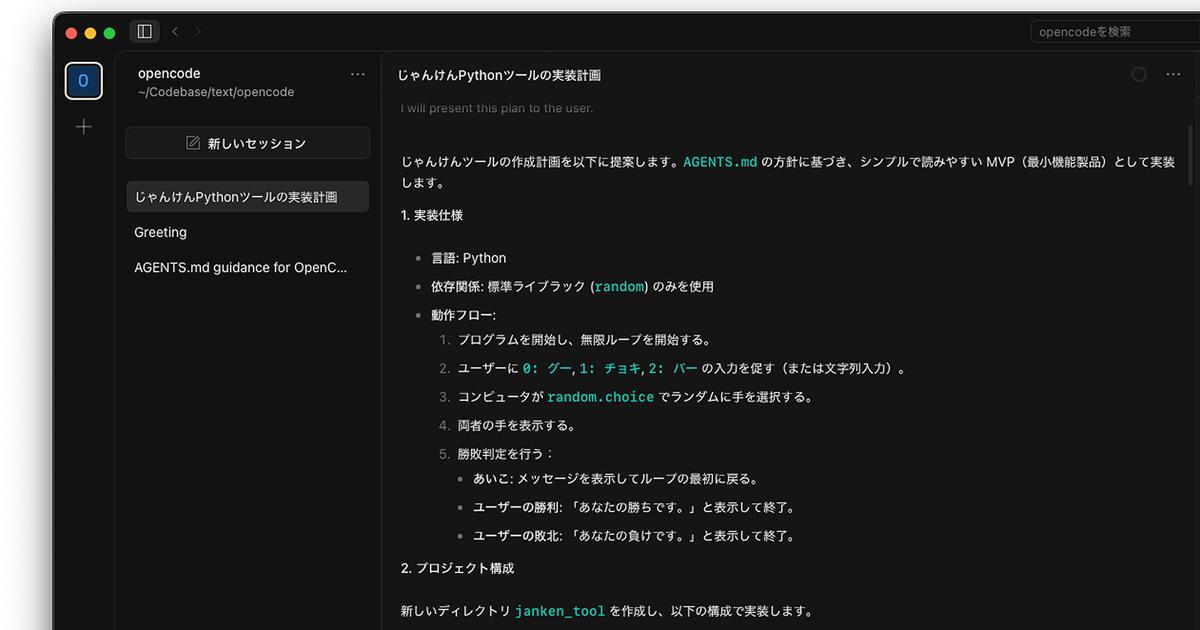Click the 勝敗判定を行う step

pyautogui.click(x=505, y=454)
